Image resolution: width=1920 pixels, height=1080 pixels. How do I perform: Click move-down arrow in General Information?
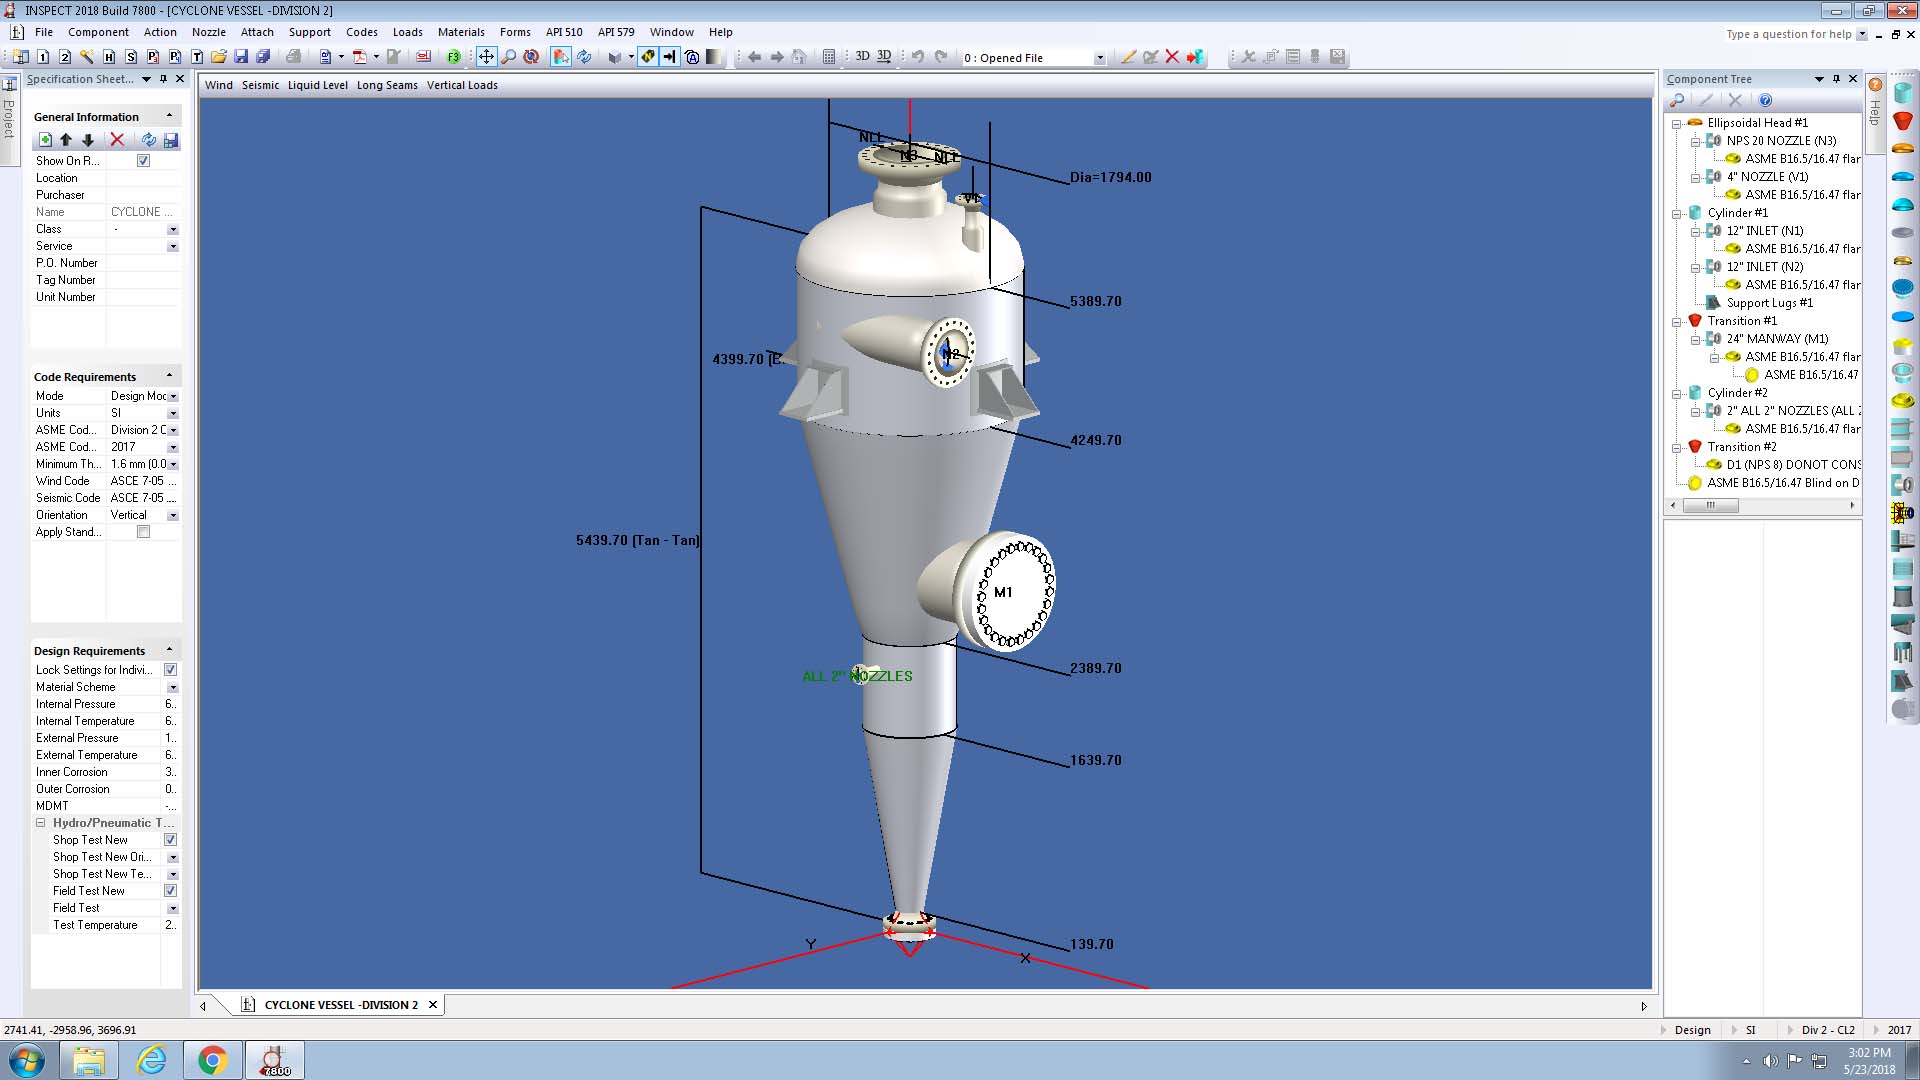click(88, 140)
